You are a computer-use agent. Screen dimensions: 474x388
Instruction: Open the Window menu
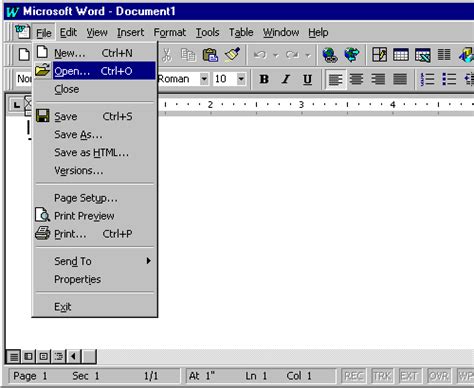point(281,32)
